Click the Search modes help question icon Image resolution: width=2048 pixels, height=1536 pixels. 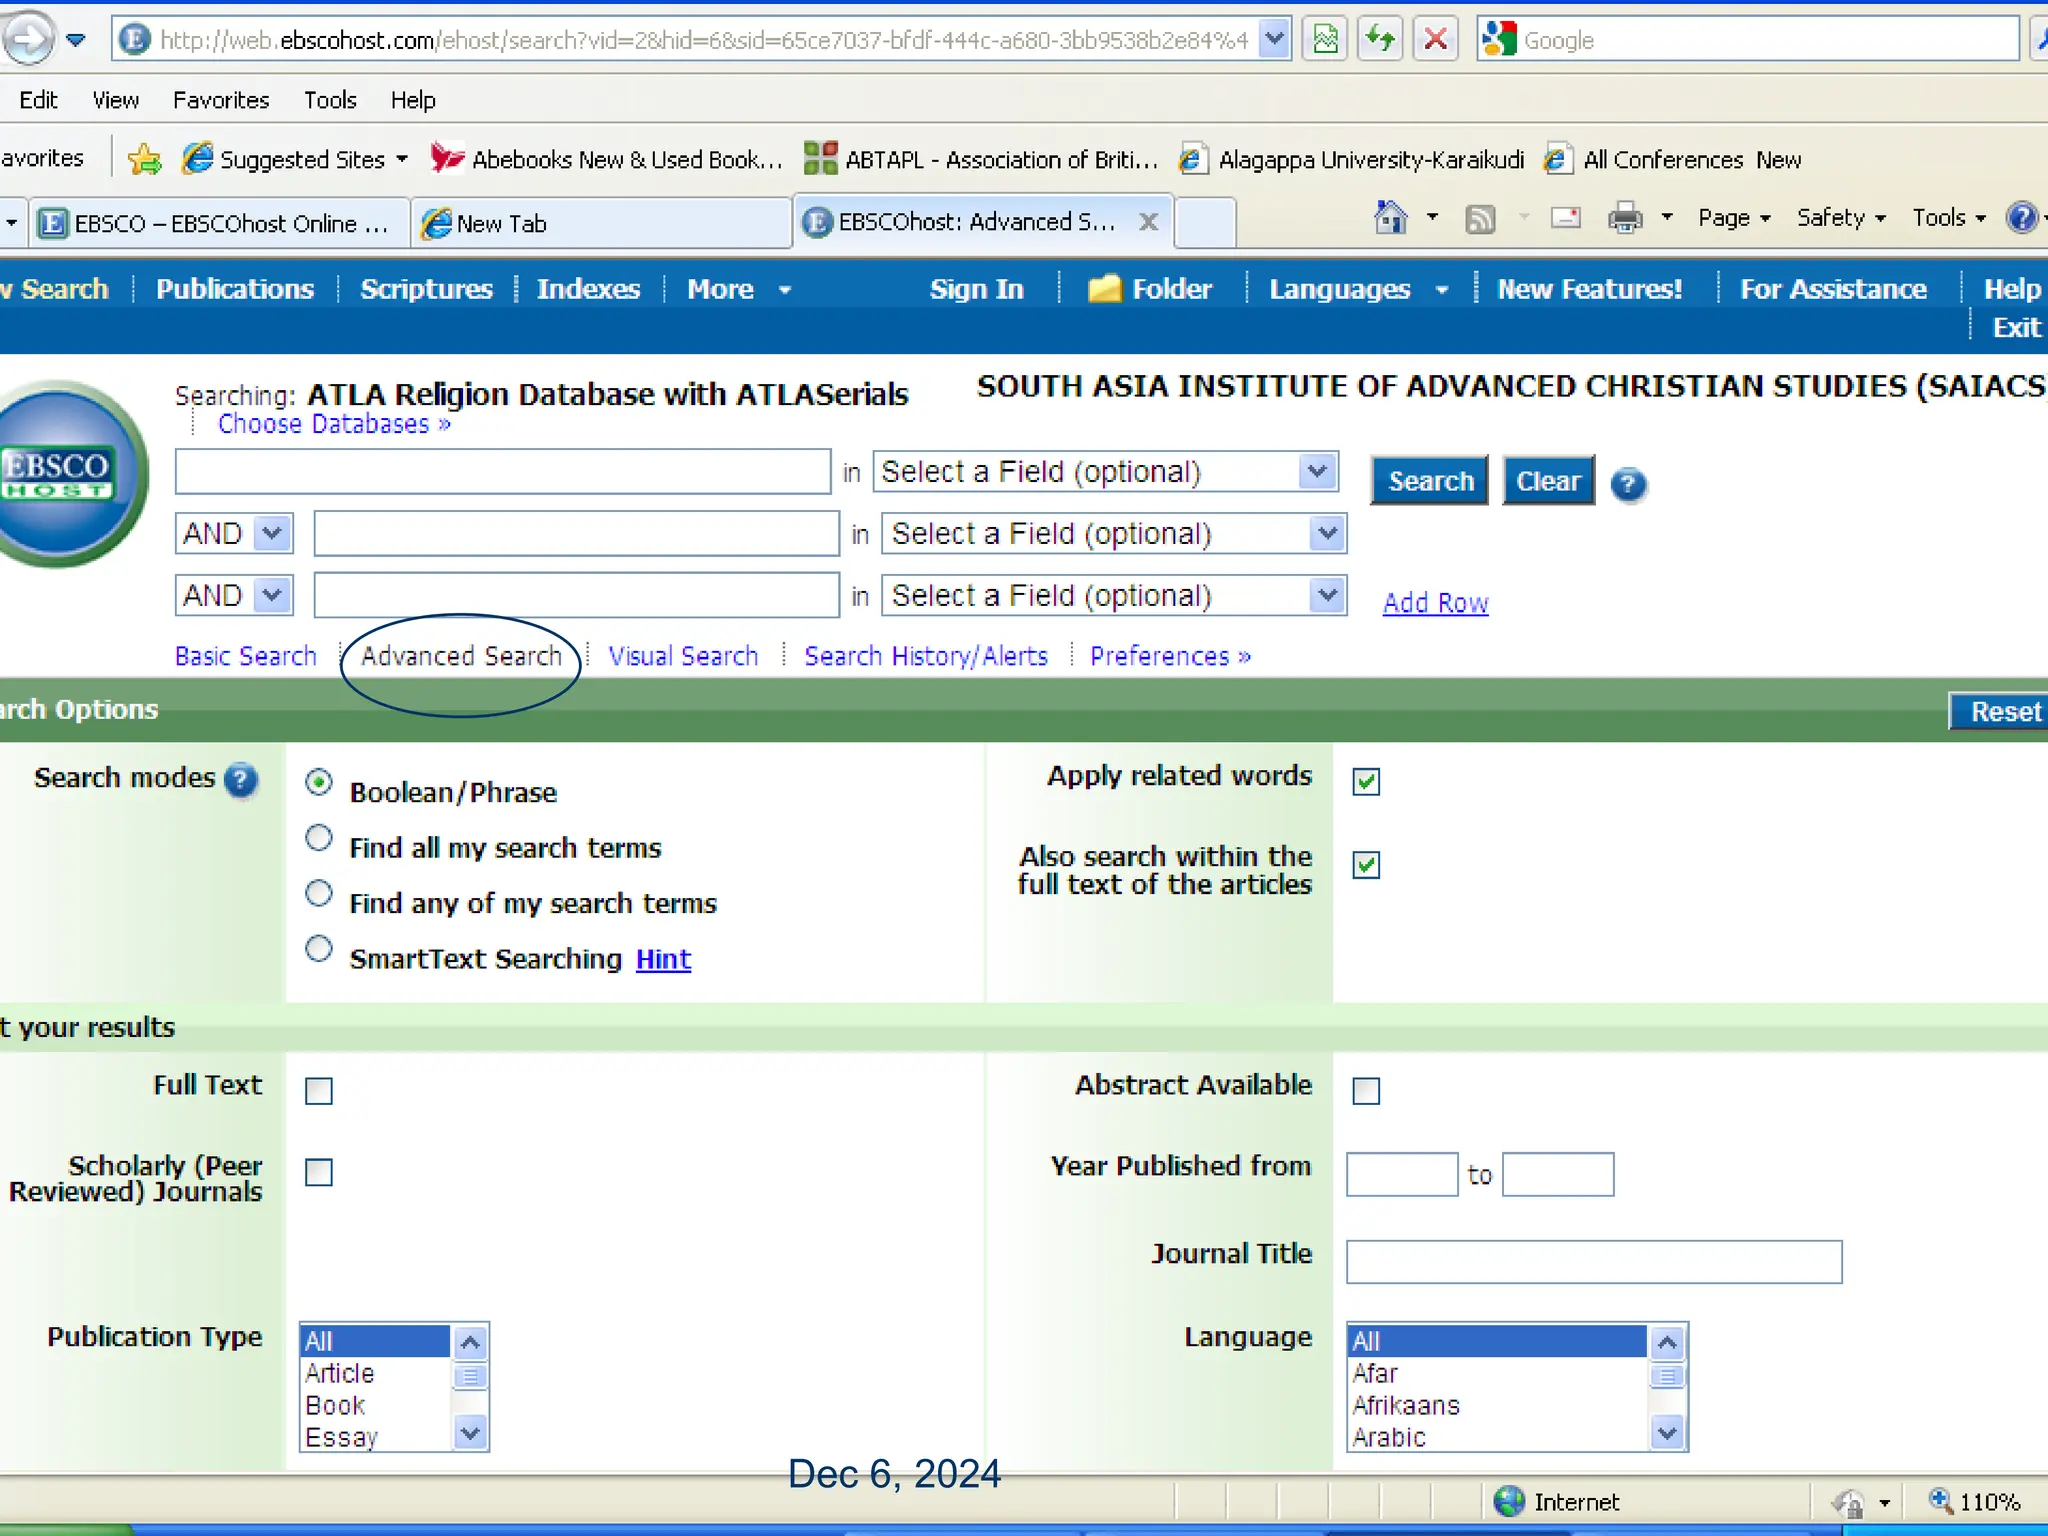pyautogui.click(x=241, y=779)
